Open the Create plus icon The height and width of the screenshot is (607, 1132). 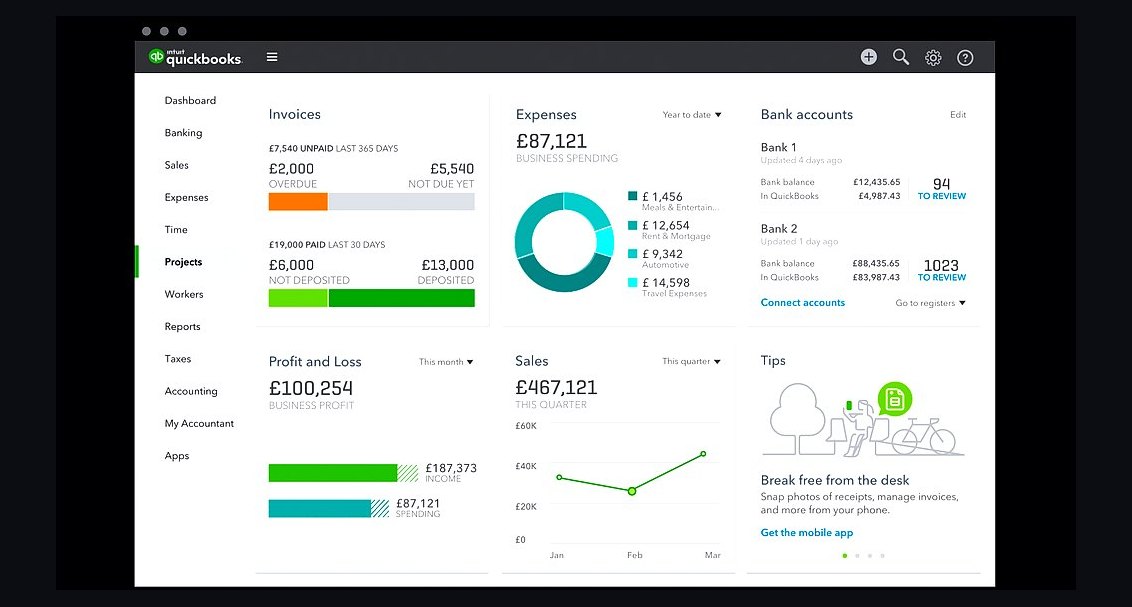pos(868,57)
